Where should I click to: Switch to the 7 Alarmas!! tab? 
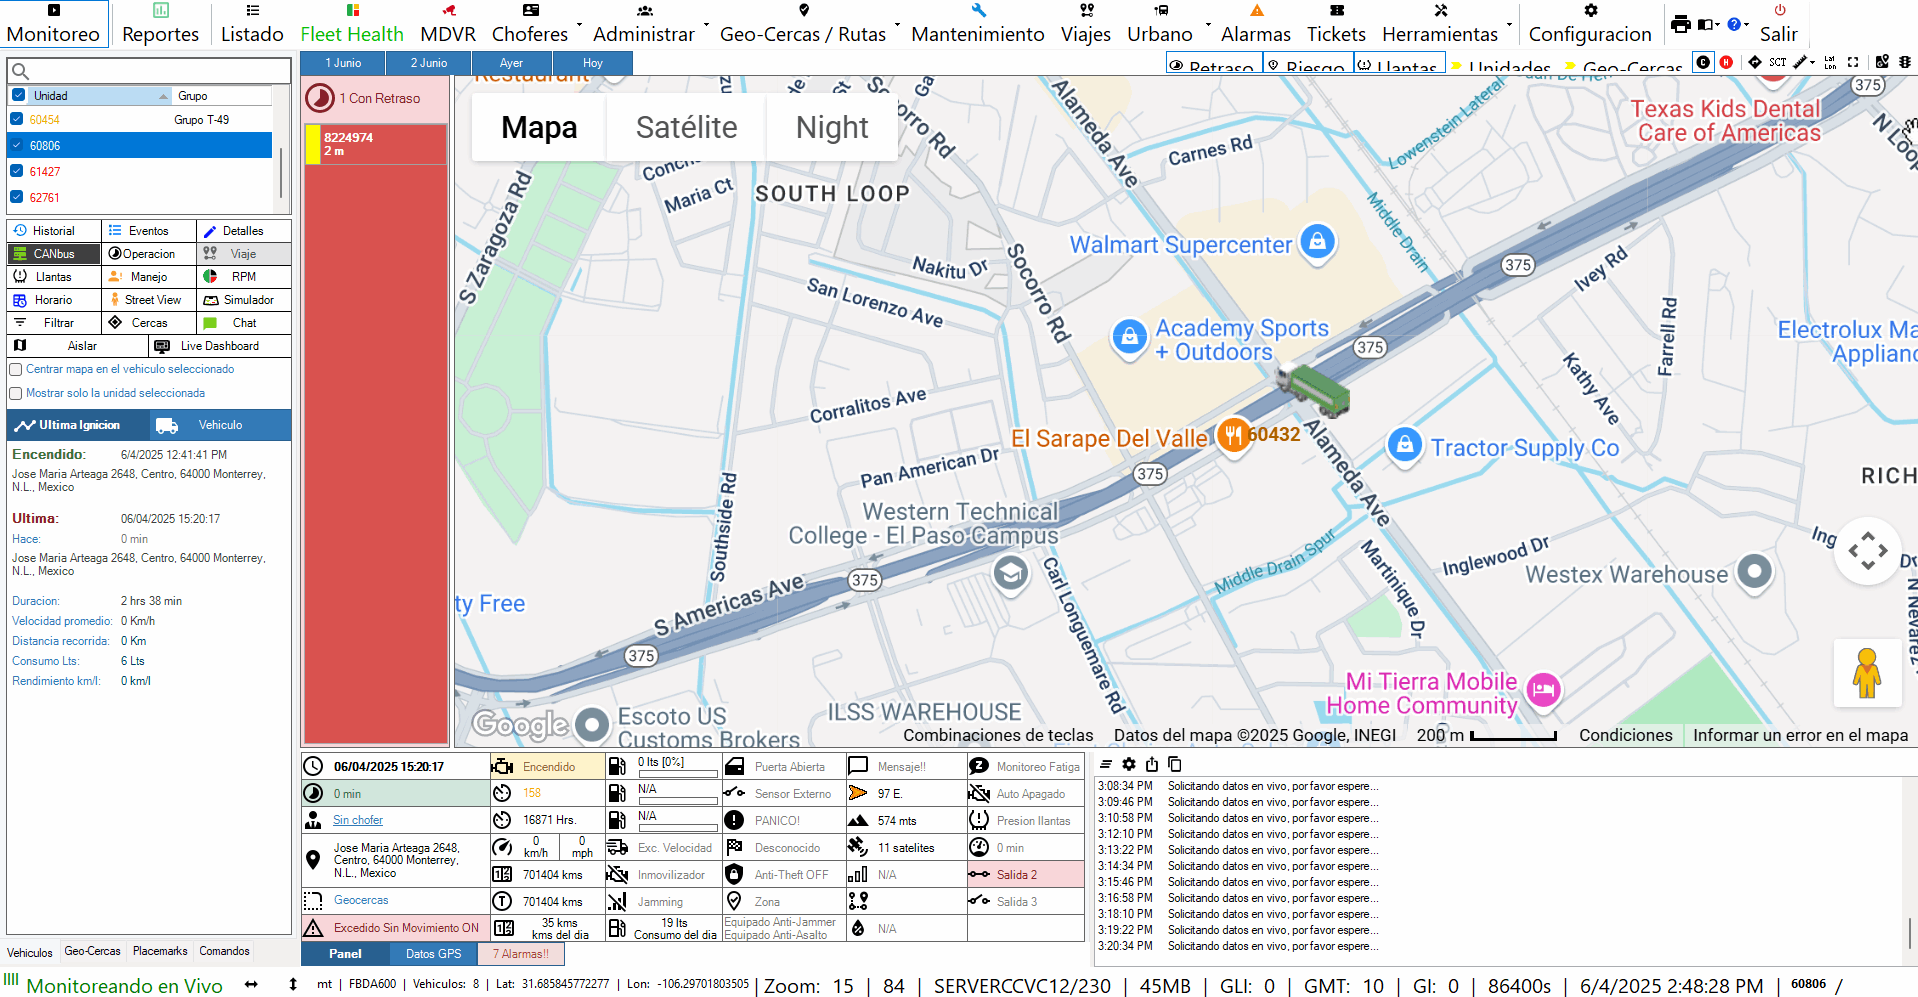[520, 954]
